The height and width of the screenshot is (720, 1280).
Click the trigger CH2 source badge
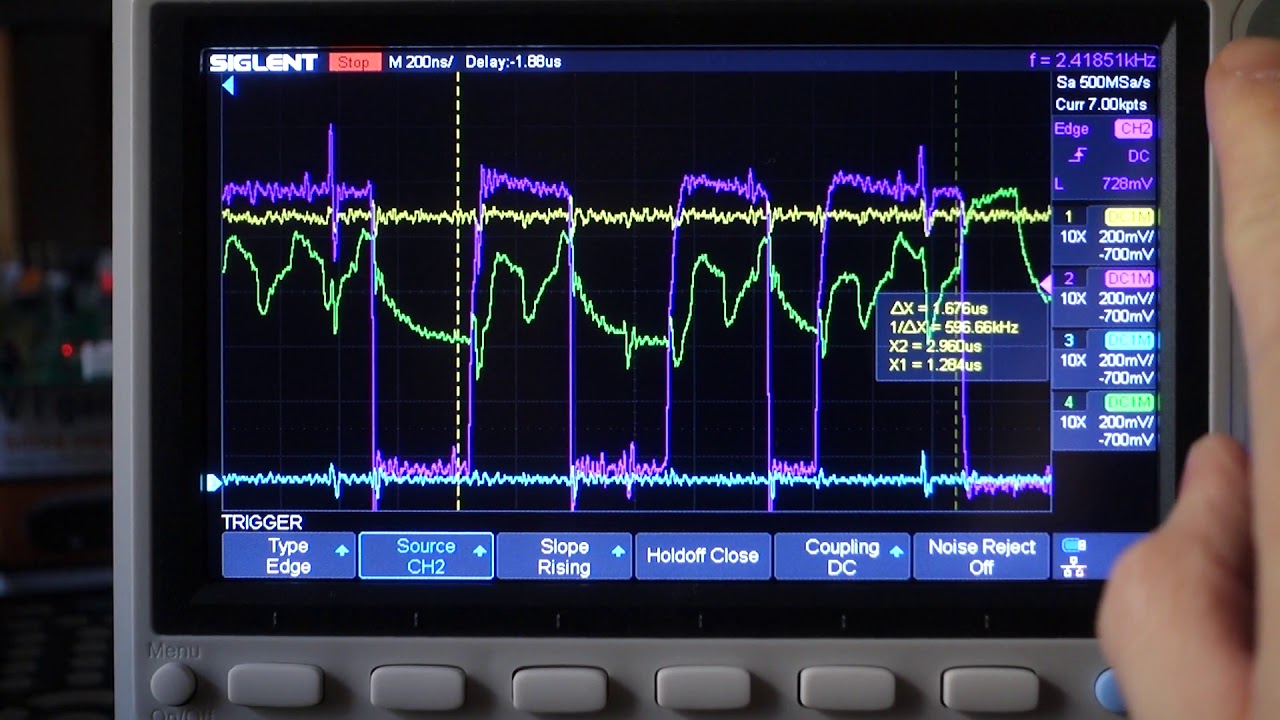(x=1135, y=129)
